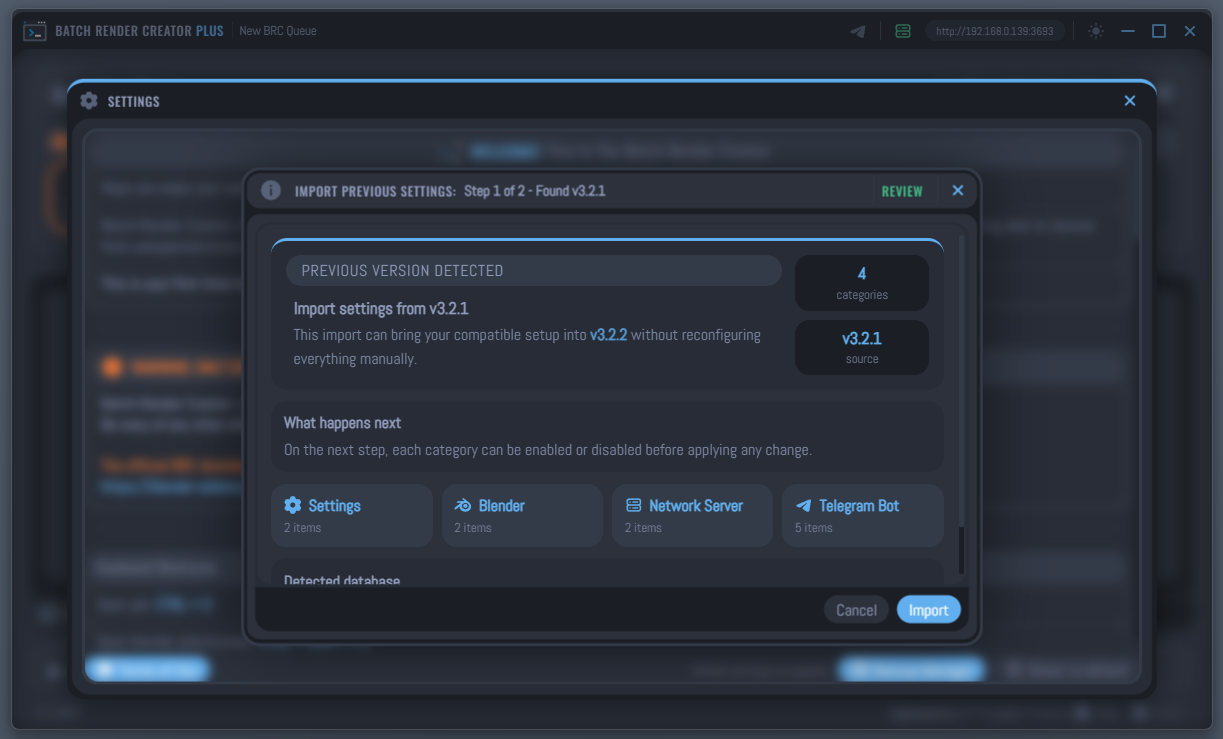Select the Settings category card

[352, 516]
